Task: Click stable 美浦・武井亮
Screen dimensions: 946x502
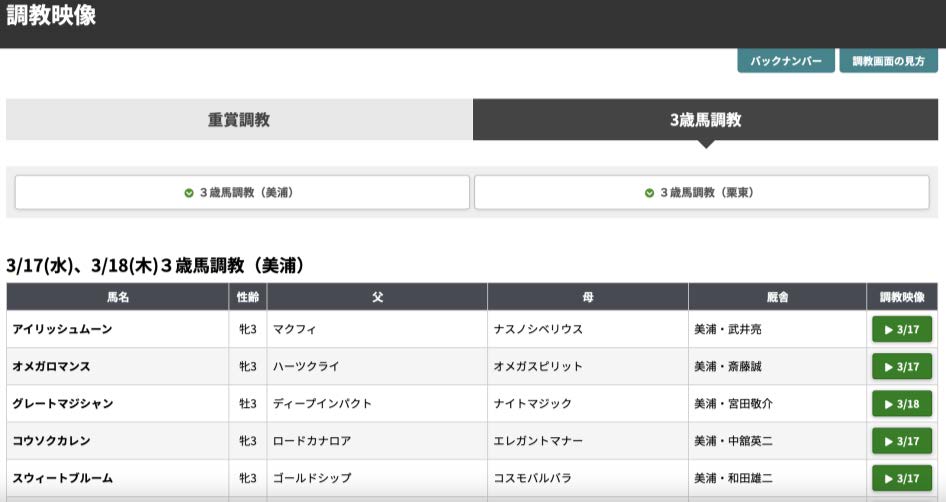Action: tap(728, 329)
